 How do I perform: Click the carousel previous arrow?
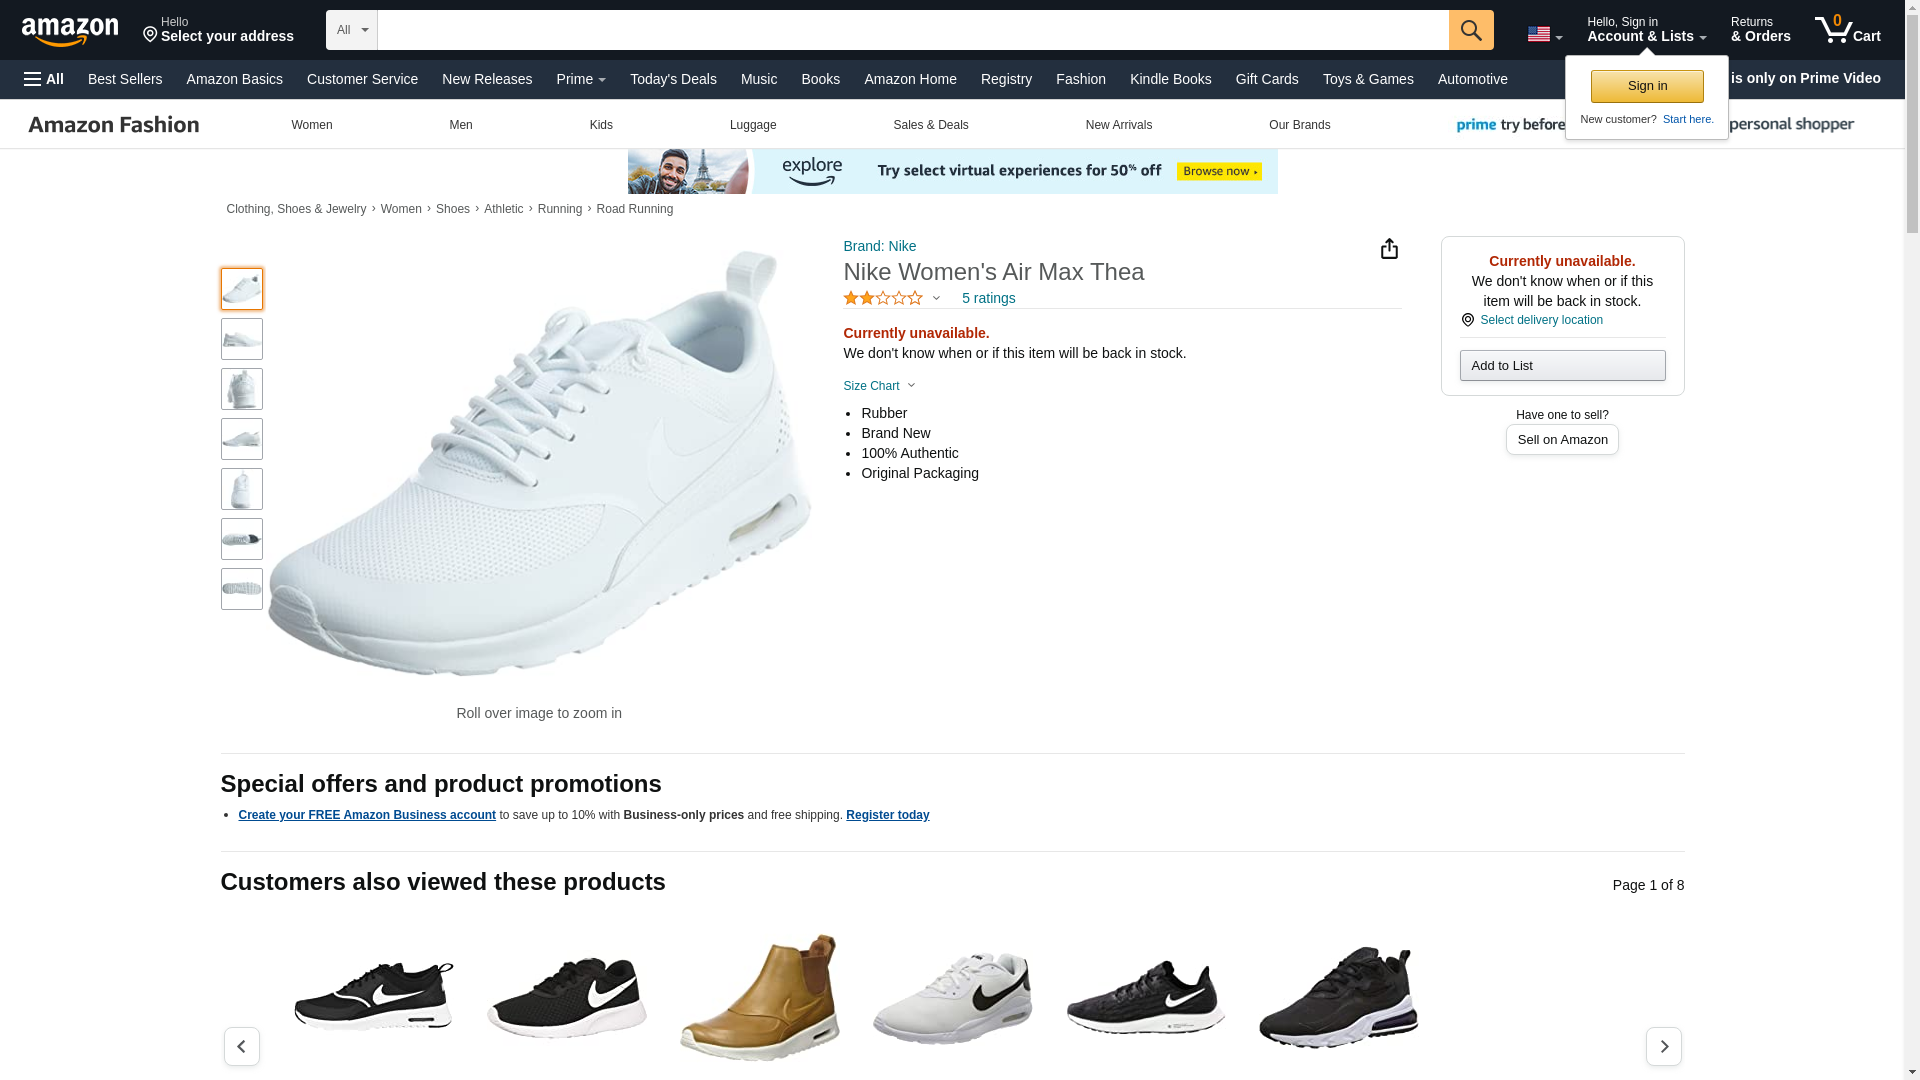[x=241, y=1046]
